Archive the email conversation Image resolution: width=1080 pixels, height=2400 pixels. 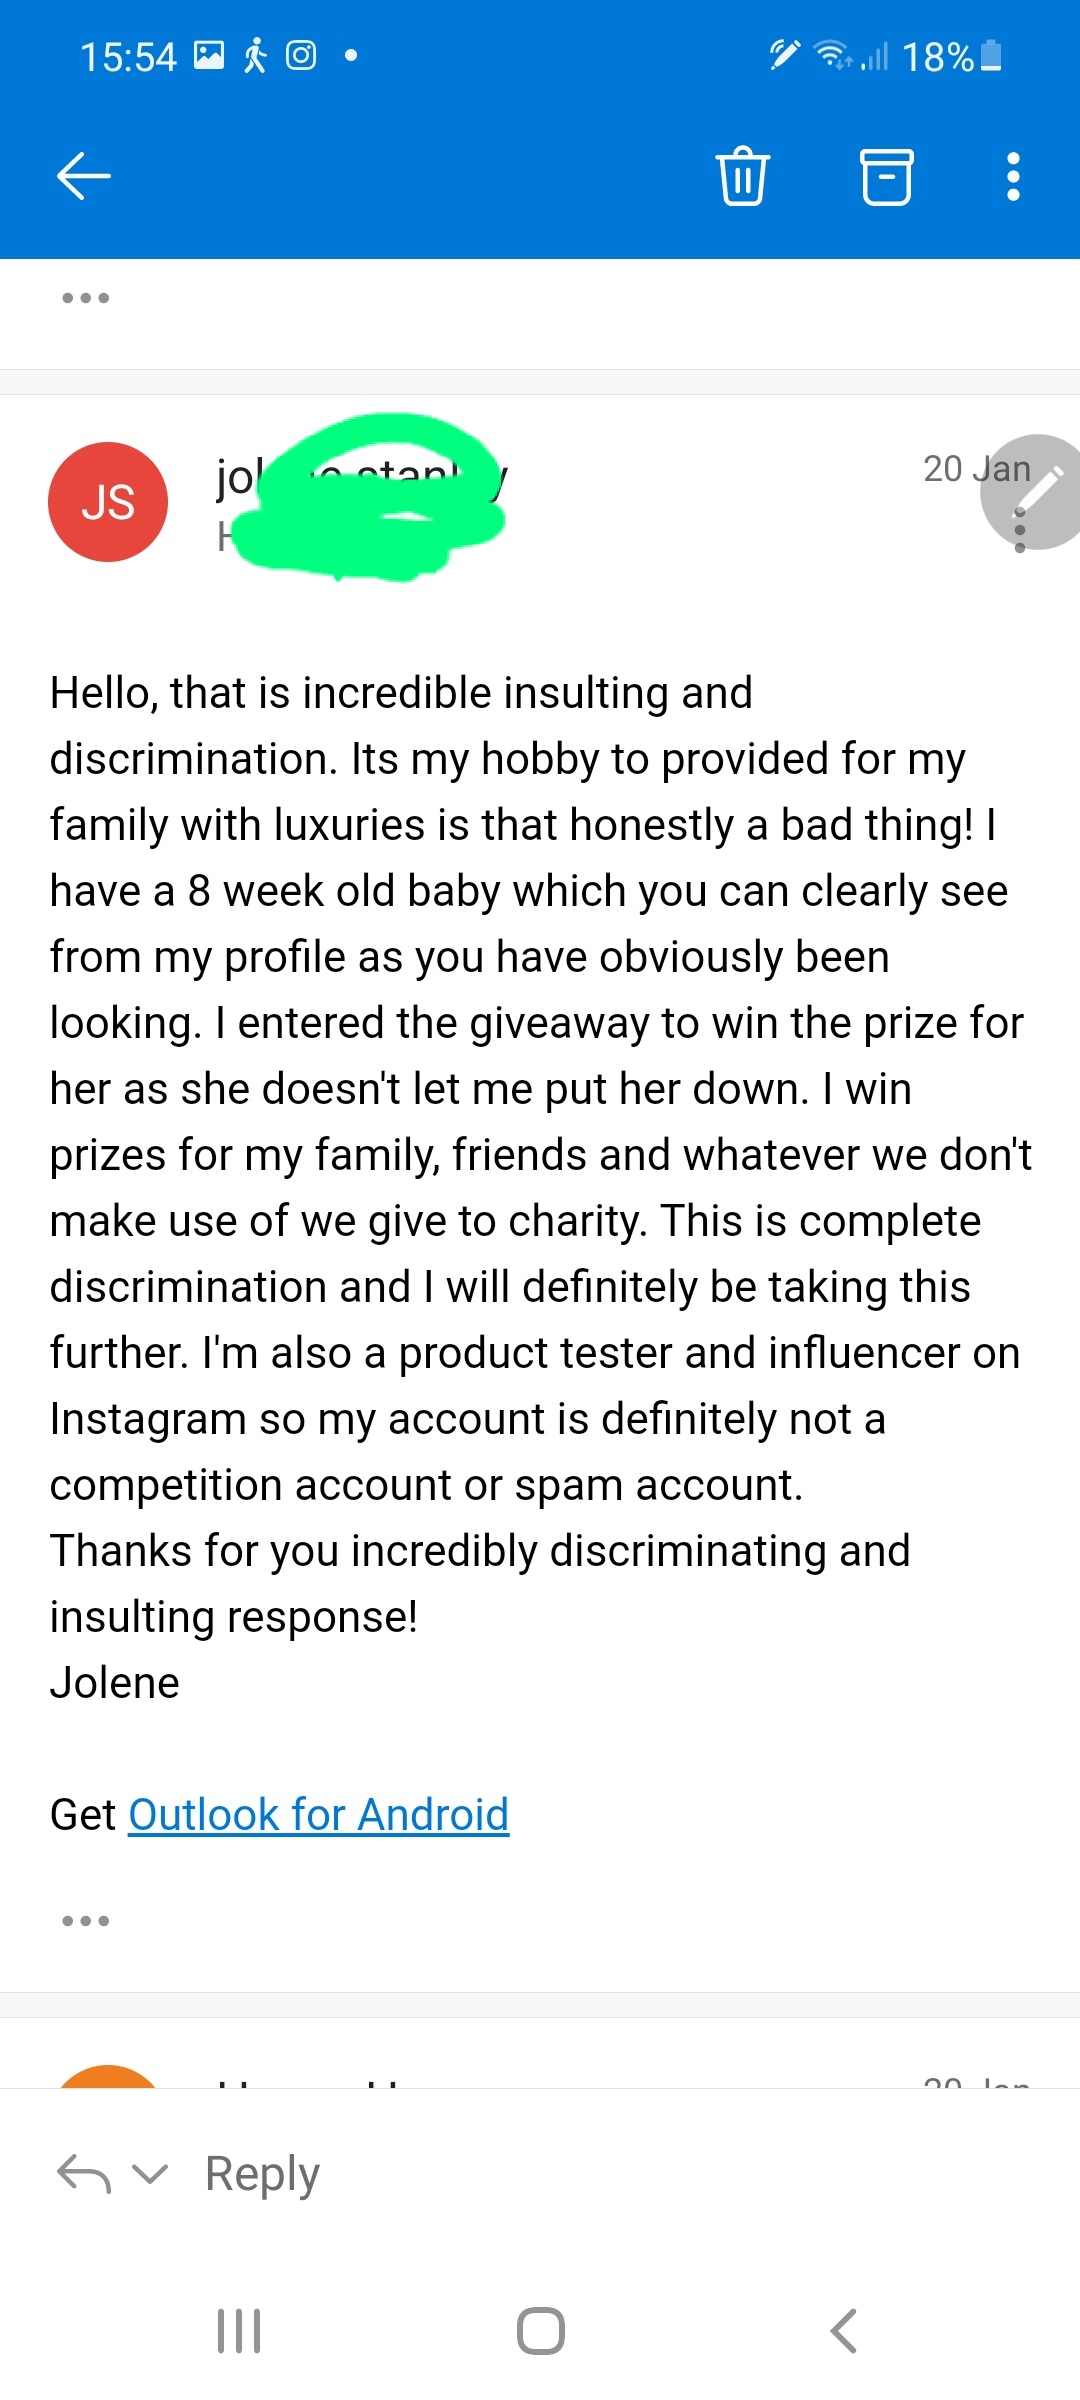887,177
